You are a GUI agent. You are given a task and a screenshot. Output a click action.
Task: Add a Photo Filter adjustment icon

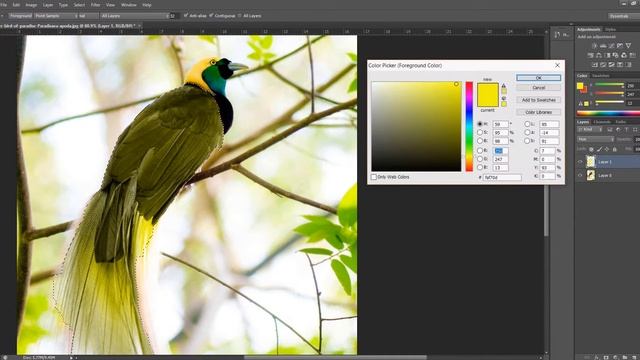[616, 55]
